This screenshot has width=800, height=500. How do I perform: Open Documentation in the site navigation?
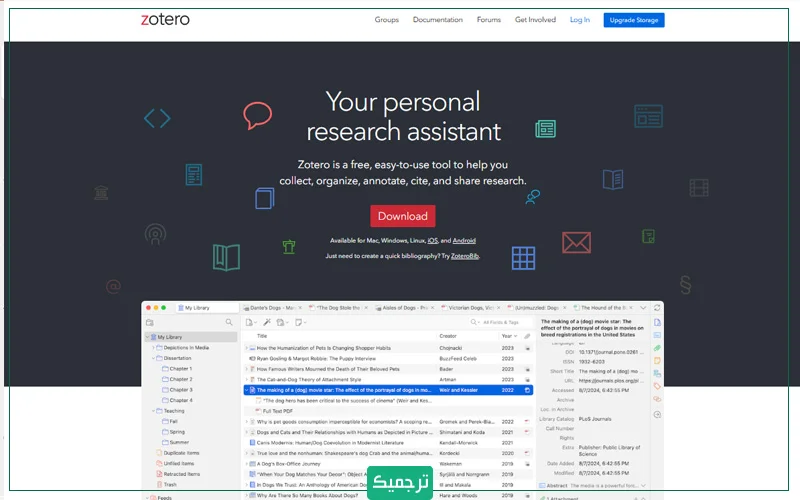tap(438, 20)
